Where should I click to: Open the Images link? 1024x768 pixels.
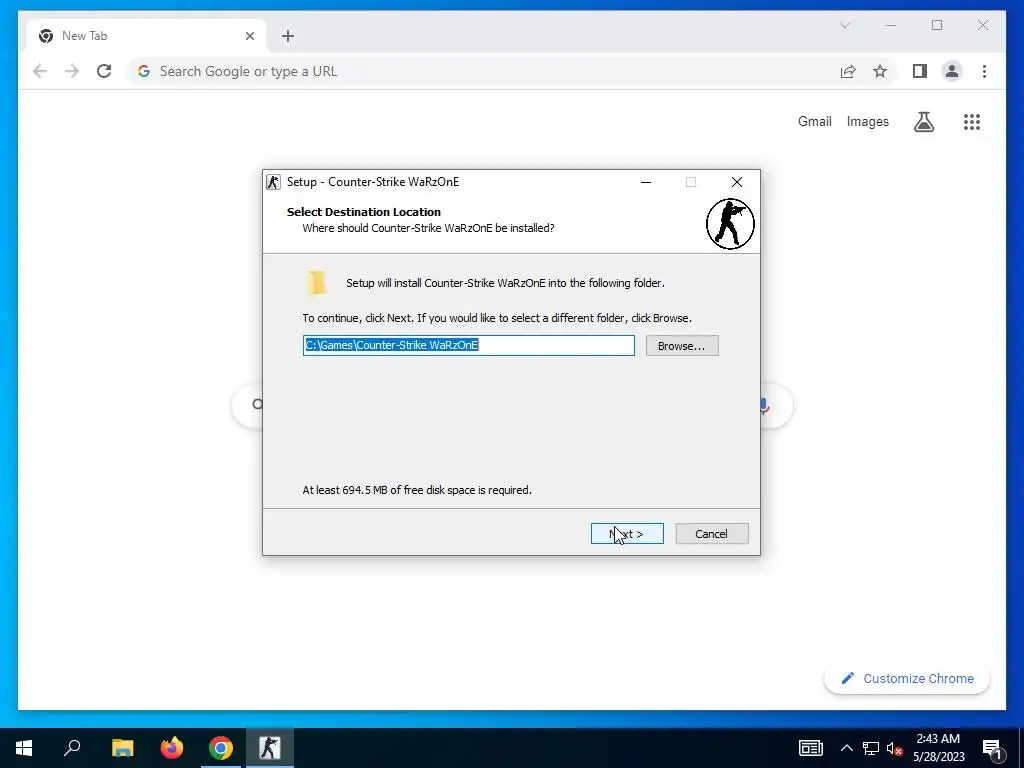coord(867,121)
